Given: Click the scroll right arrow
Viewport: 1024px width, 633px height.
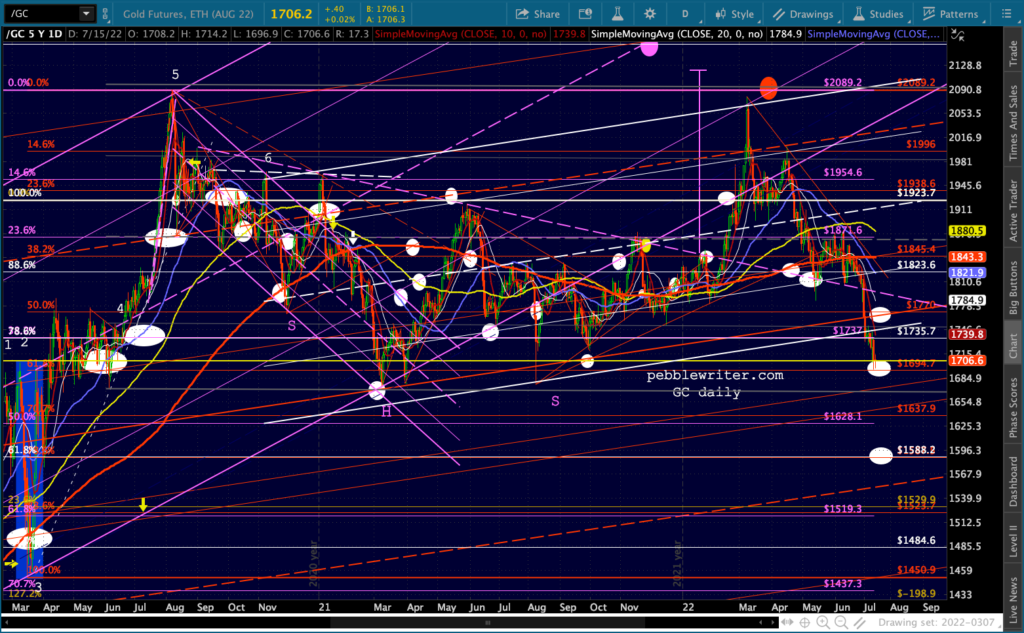Looking at the screenshot, I should 771,623.
